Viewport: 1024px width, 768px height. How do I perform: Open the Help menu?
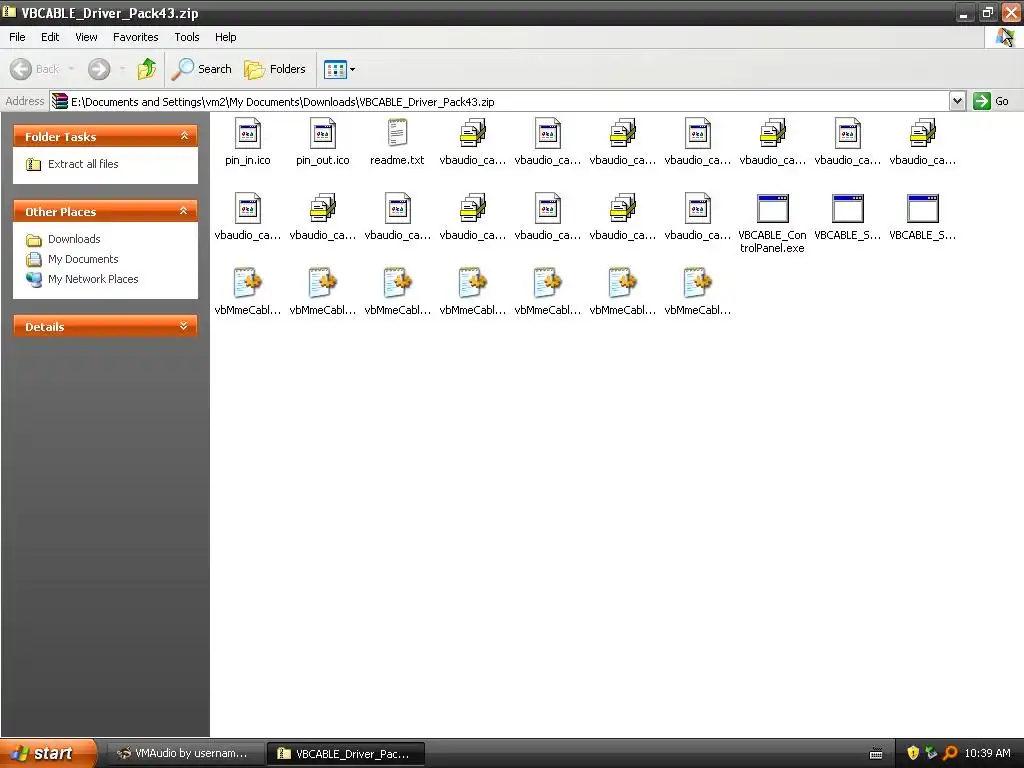(x=225, y=37)
